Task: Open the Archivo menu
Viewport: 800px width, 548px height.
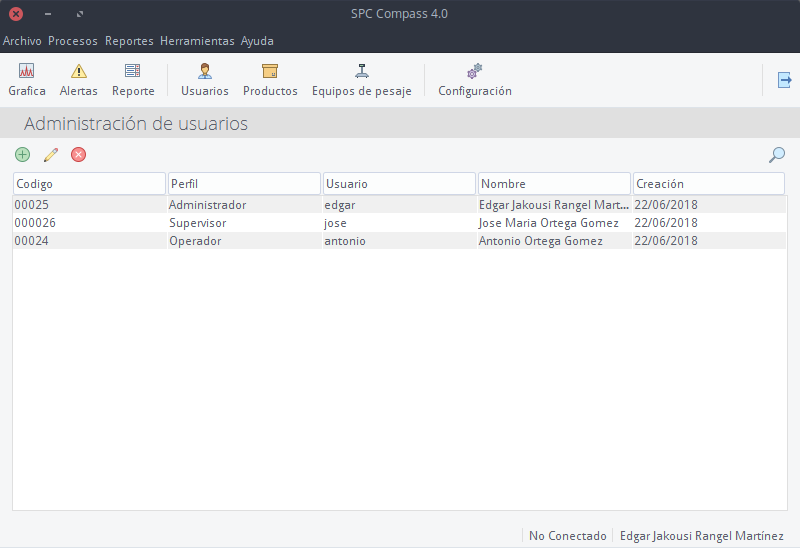Action: pos(22,41)
